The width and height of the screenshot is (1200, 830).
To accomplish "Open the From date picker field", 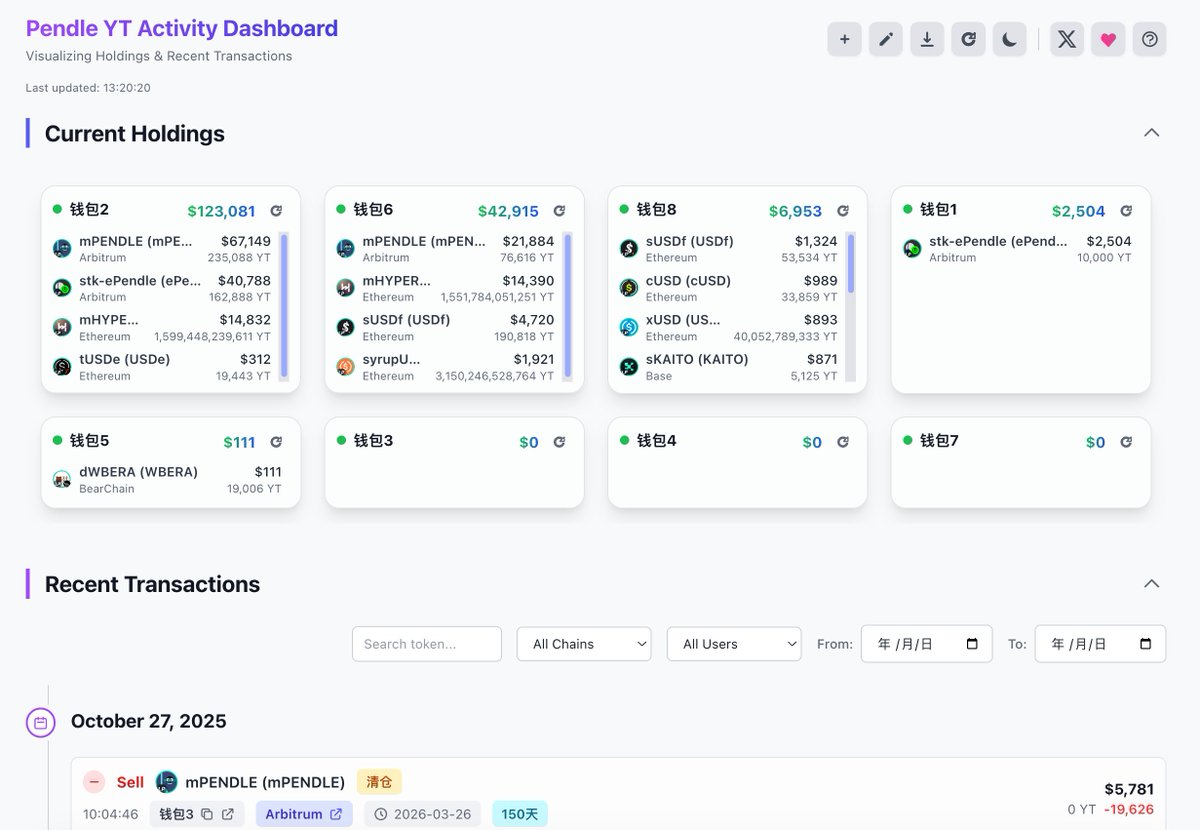I will [926, 644].
